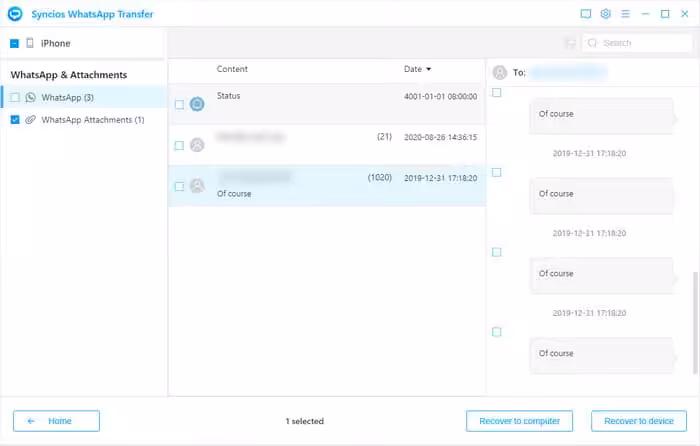Screen dimensions: 700x446
Task: Click the contact avatar next to To:
Action: pos(500,72)
